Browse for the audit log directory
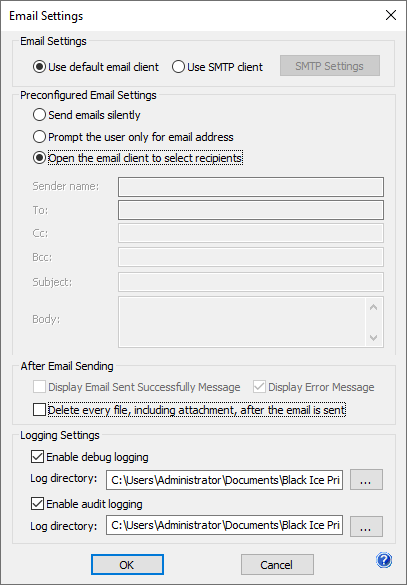 [x=366, y=526]
